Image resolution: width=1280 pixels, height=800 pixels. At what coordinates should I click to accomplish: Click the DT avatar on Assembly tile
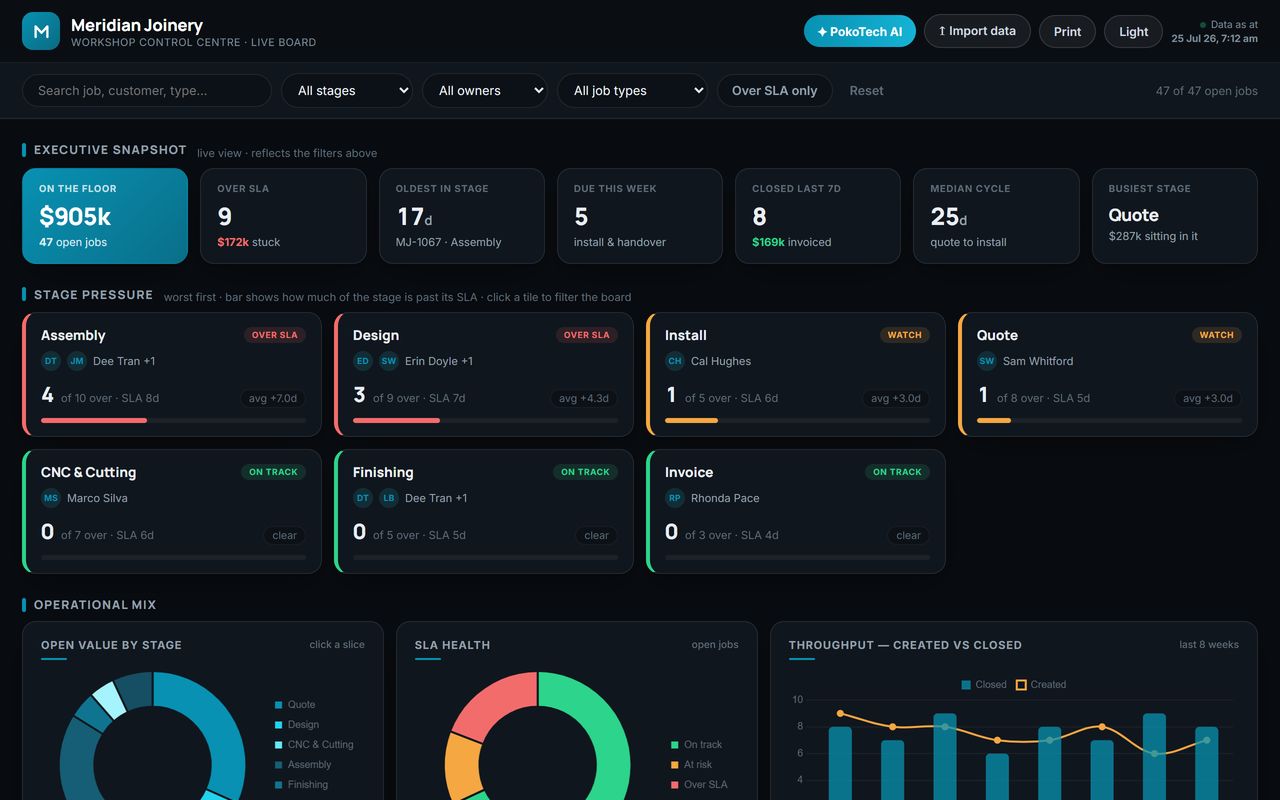tap(51, 361)
